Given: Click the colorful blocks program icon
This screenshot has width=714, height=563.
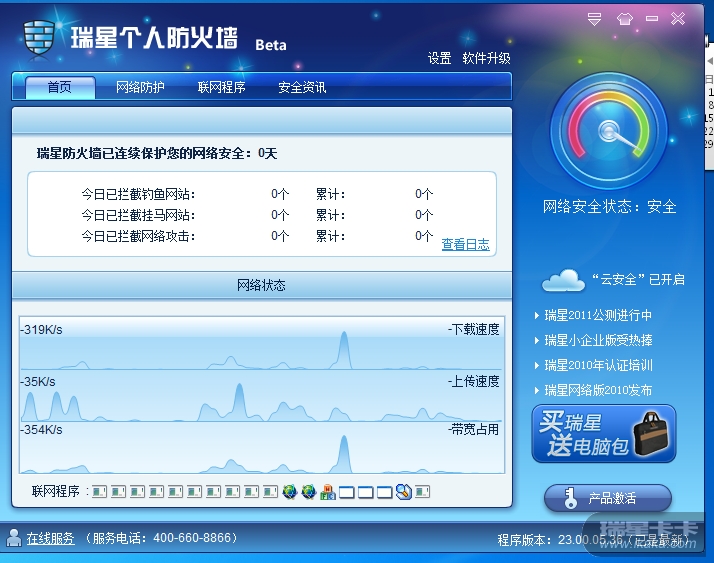Looking at the screenshot, I should click(328, 492).
